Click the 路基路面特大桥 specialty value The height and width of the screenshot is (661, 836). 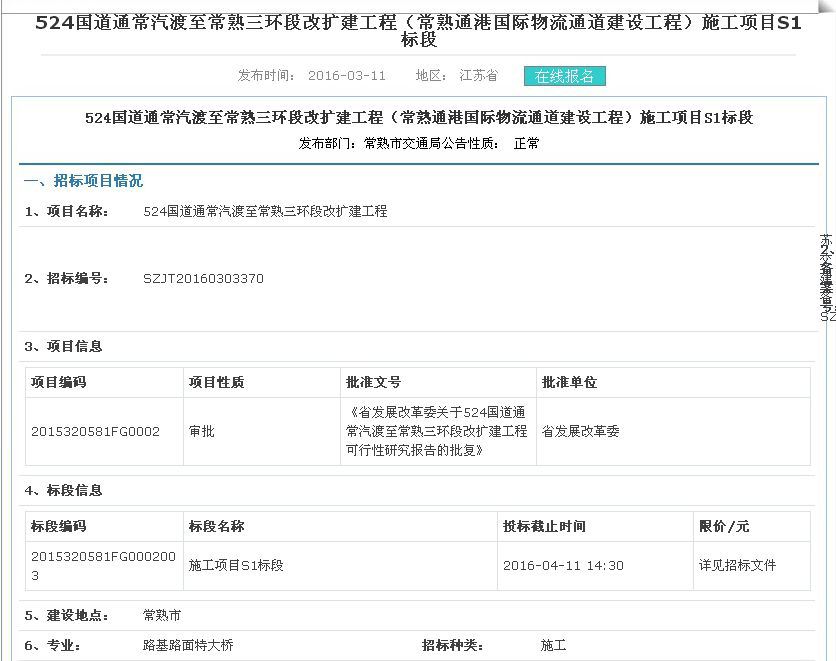(188, 646)
